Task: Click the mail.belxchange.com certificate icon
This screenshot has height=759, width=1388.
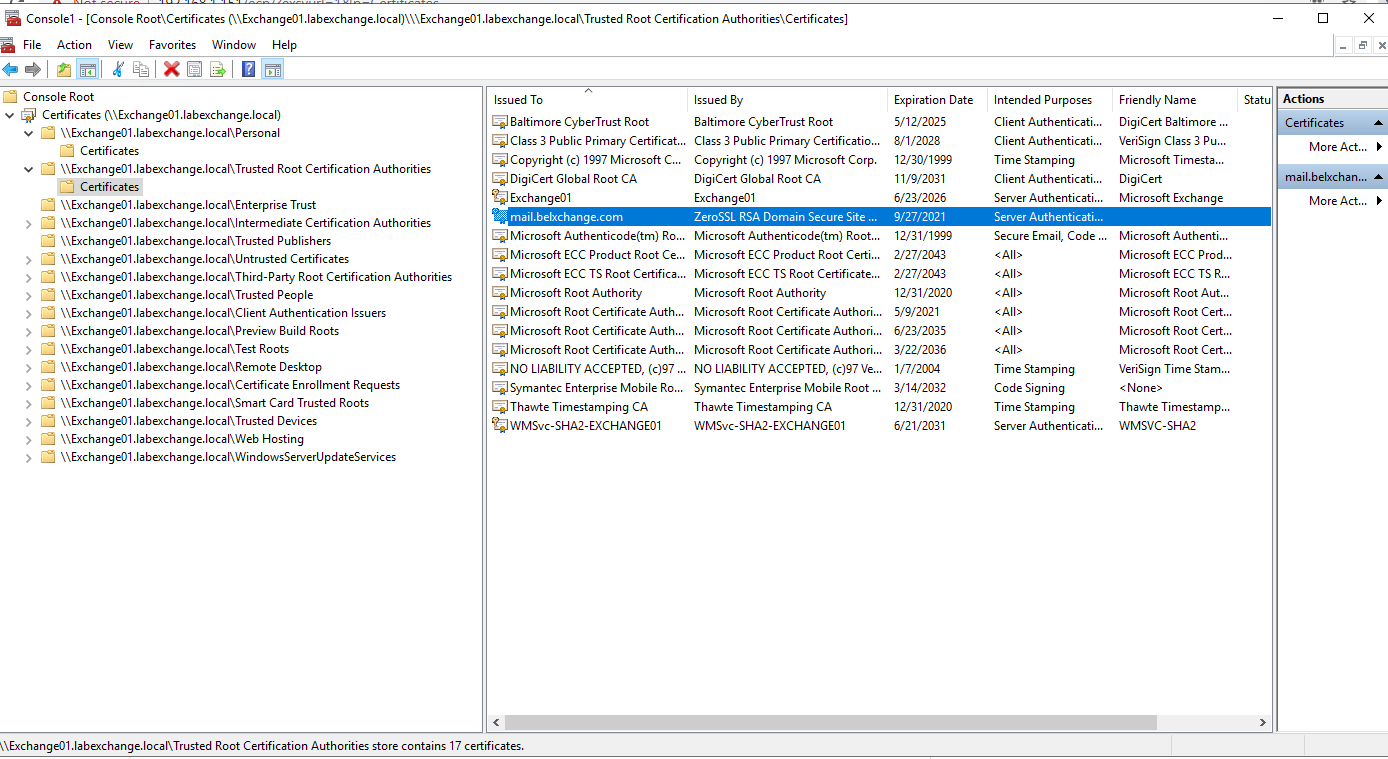Action: [500, 216]
